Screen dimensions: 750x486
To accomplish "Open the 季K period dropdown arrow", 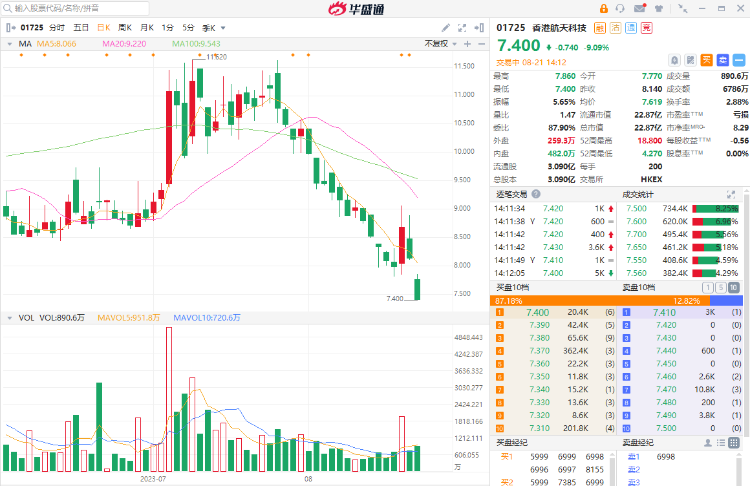I will (x=223, y=28).
